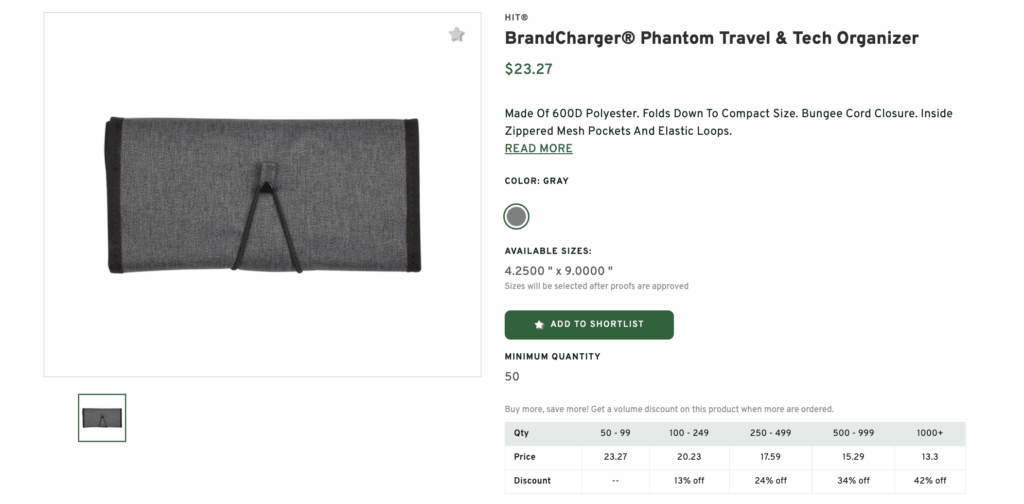
Task: Click the HIT® brand label
Action: coord(516,18)
